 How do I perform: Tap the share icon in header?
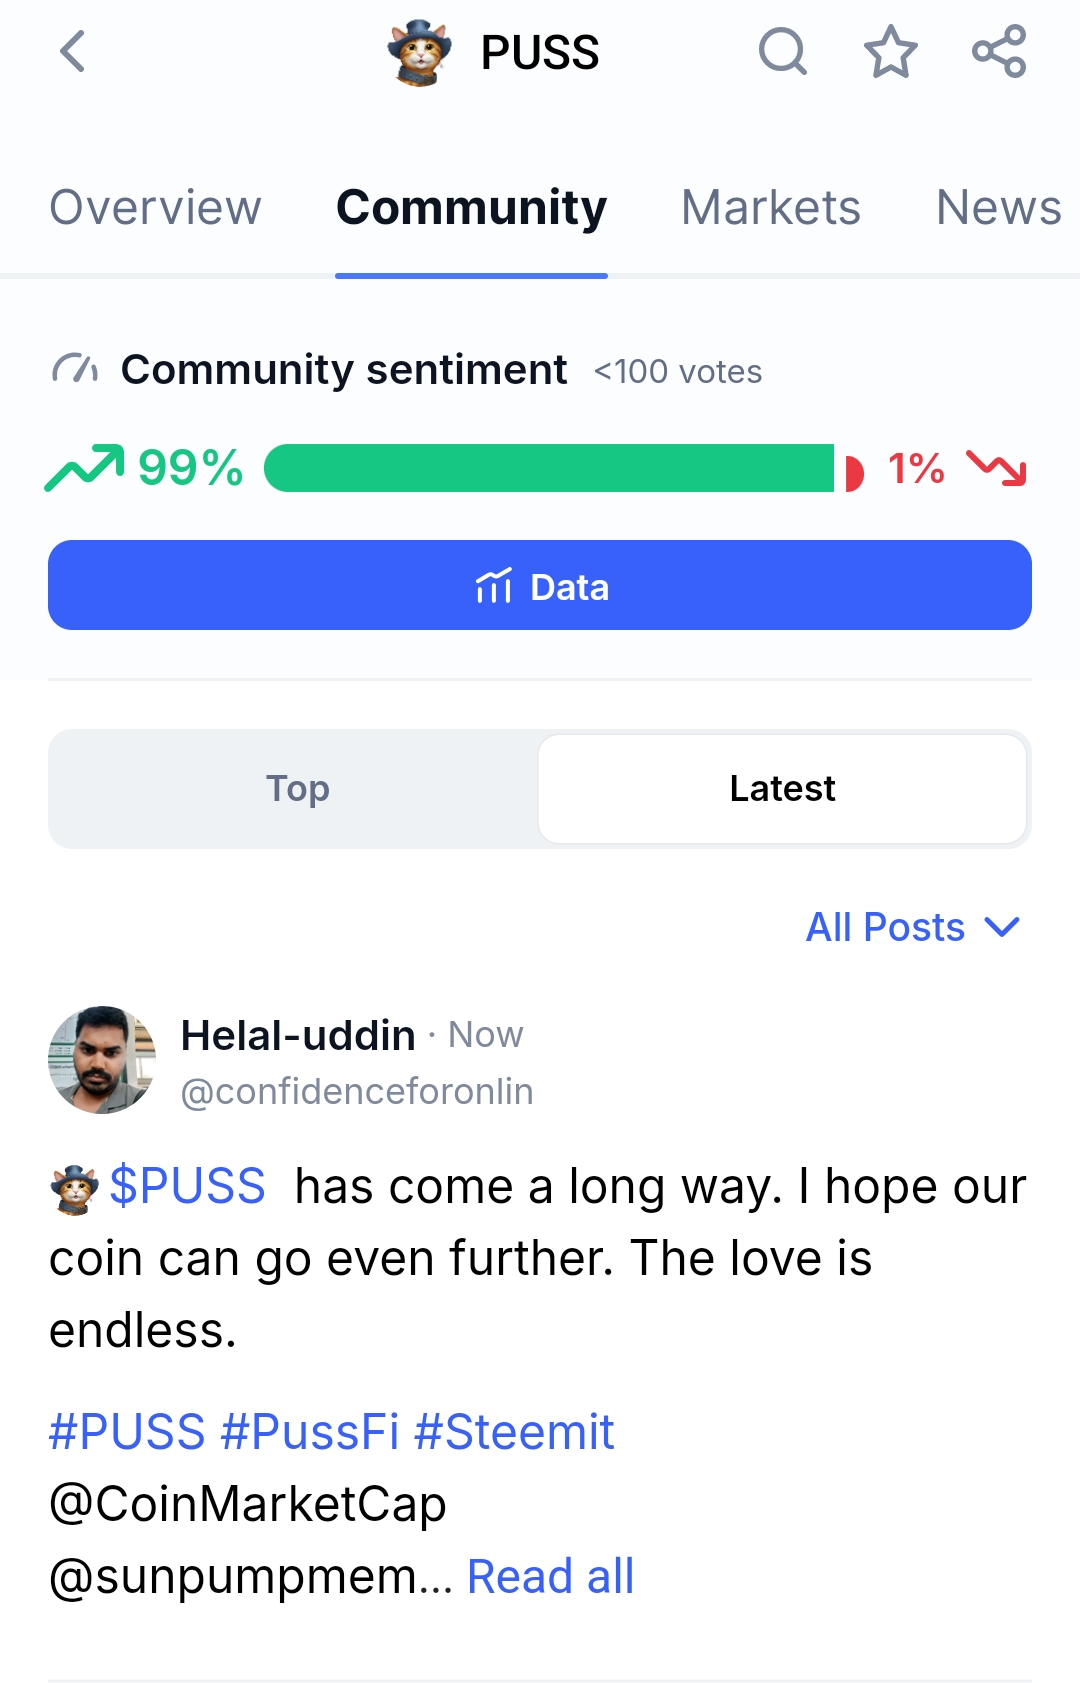click(999, 52)
